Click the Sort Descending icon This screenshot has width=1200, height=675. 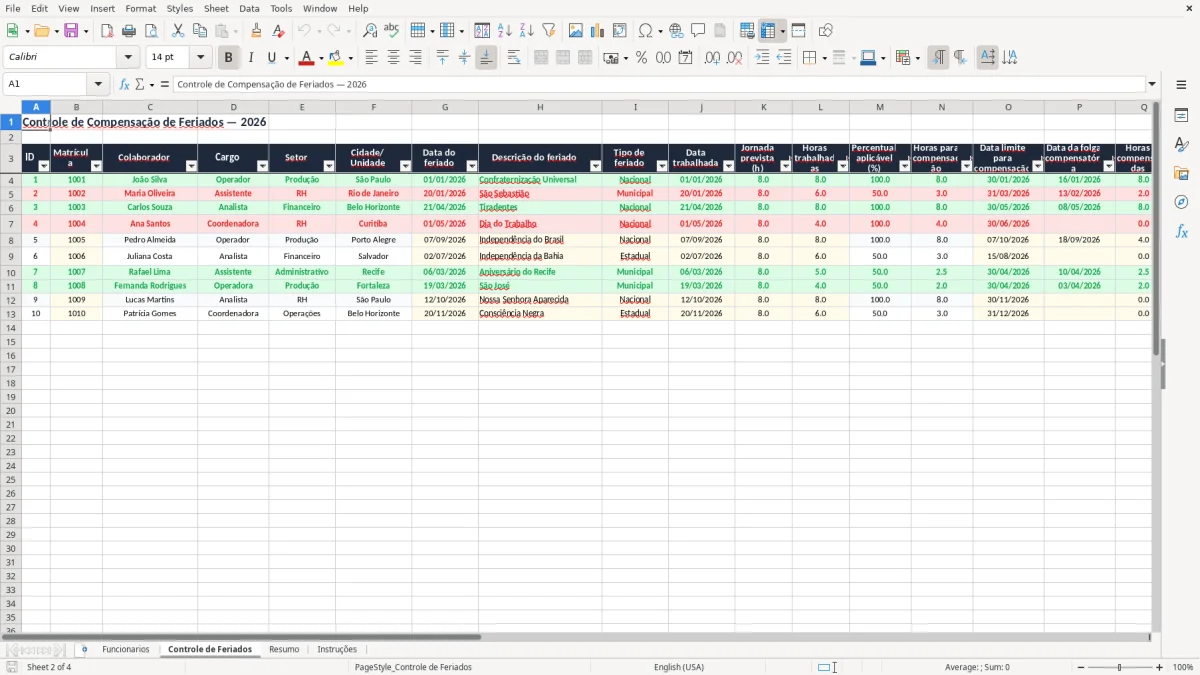[x=527, y=31]
